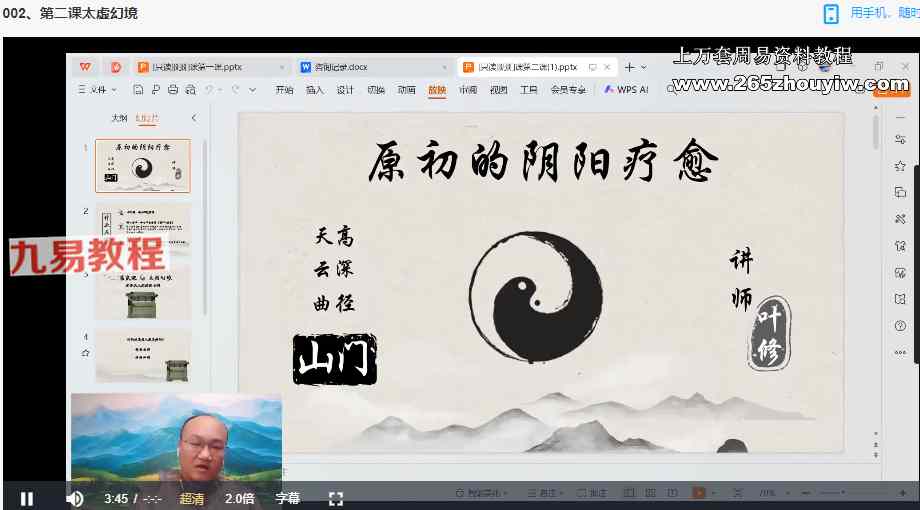Click the new tab plus icon
The width and height of the screenshot is (920, 510).
click(630, 67)
